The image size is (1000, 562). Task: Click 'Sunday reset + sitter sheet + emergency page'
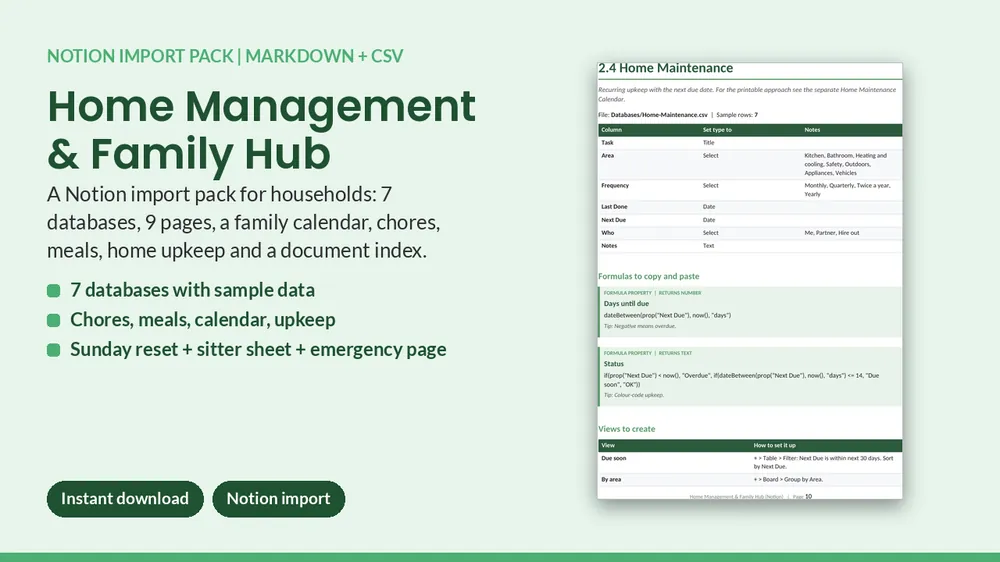pyautogui.click(x=258, y=350)
